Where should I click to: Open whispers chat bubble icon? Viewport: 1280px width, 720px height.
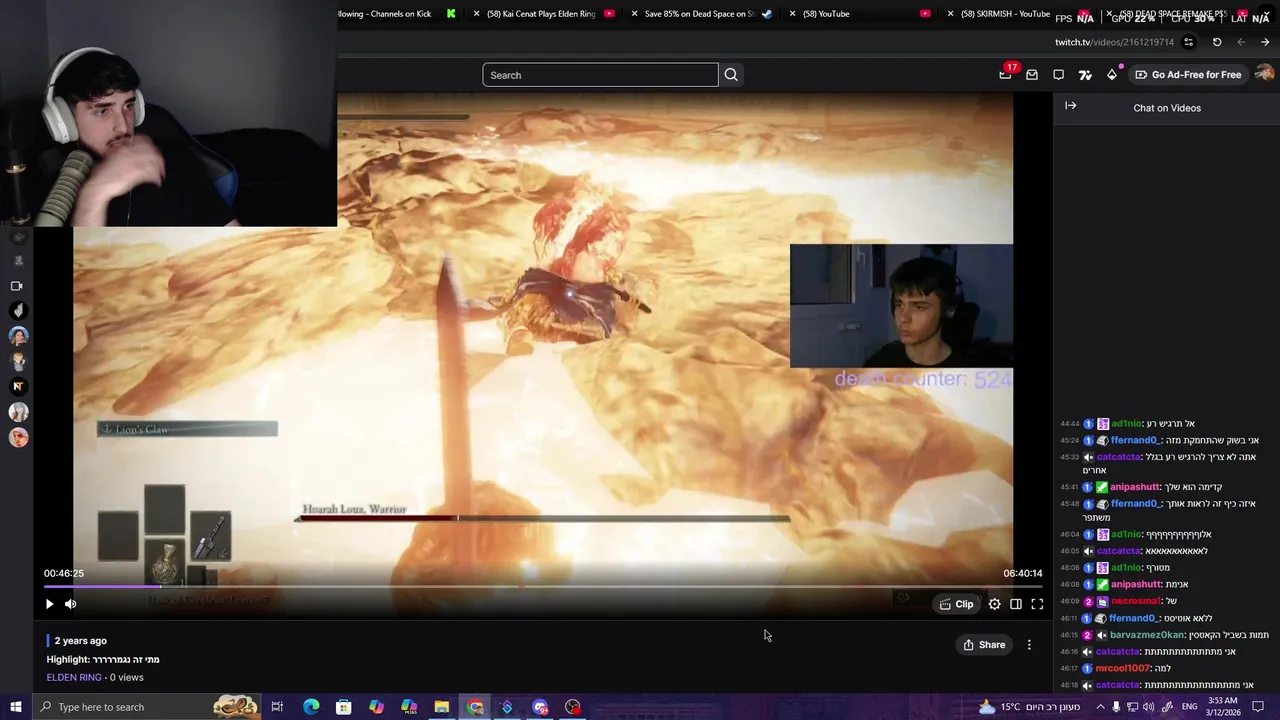tap(1059, 75)
